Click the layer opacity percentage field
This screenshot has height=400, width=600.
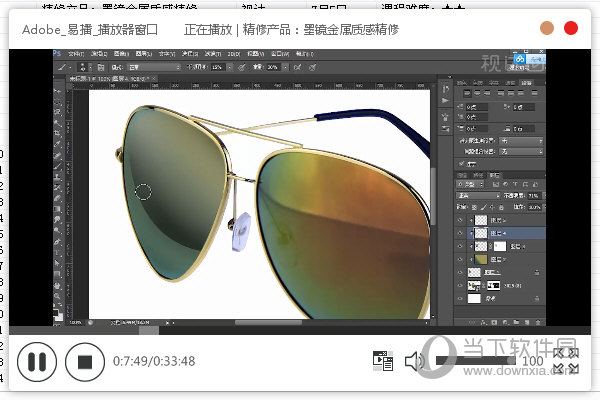[534, 196]
